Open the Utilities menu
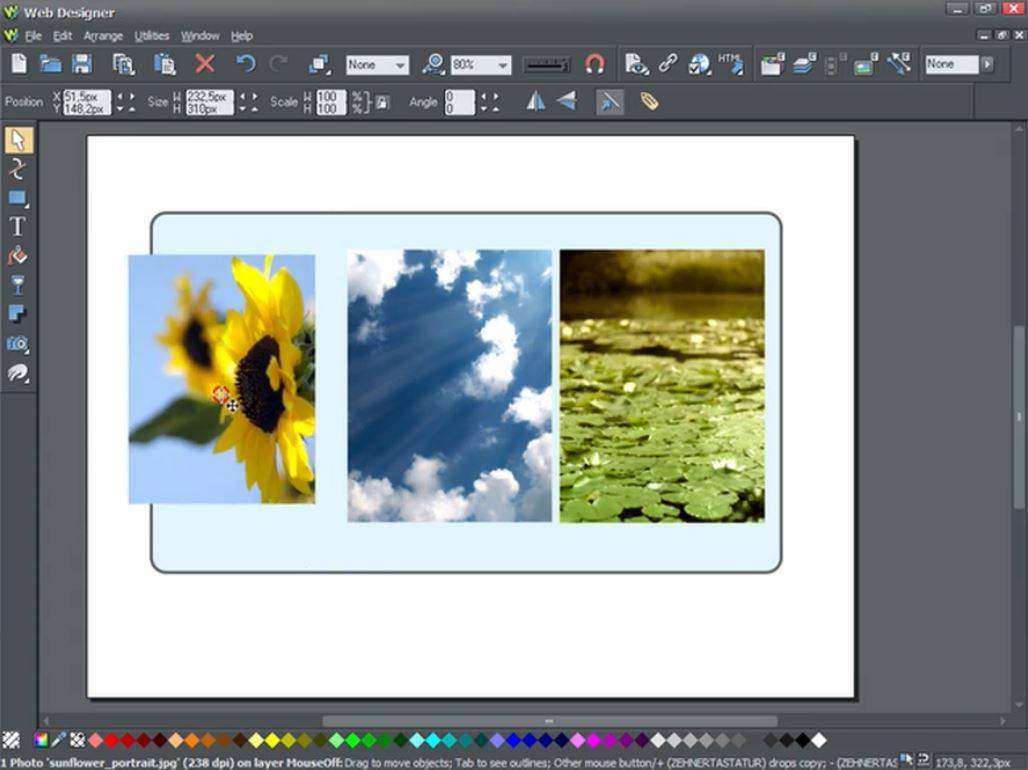Image resolution: width=1028 pixels, height=770 pixels. pos(151,35)
